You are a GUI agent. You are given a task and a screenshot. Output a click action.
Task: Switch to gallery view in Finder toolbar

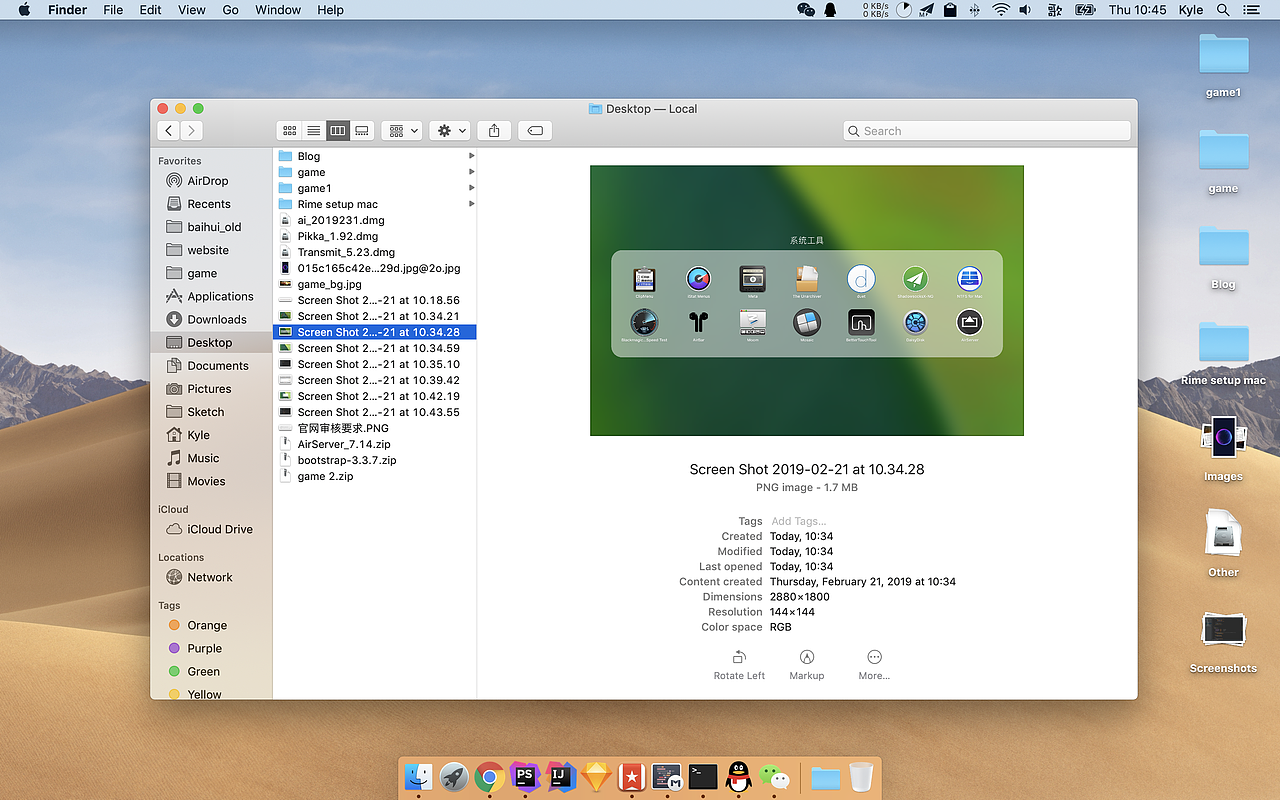coord(362,131)
